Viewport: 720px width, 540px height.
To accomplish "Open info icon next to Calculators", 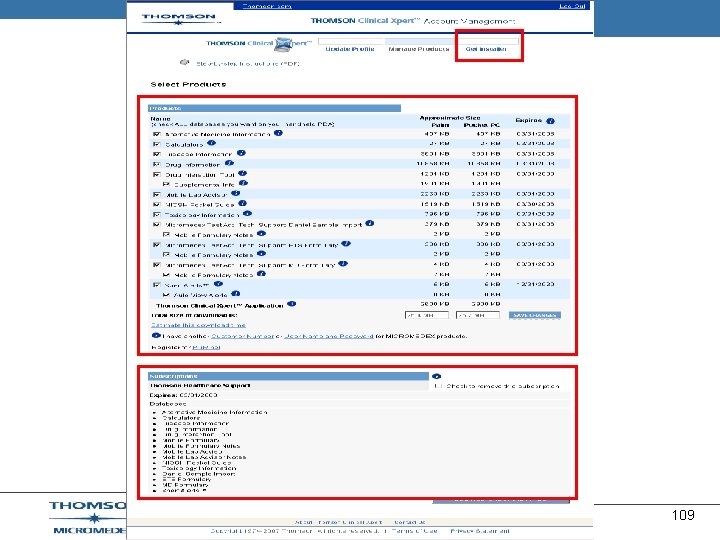I will pyautogui.click(x=211, y=143).
